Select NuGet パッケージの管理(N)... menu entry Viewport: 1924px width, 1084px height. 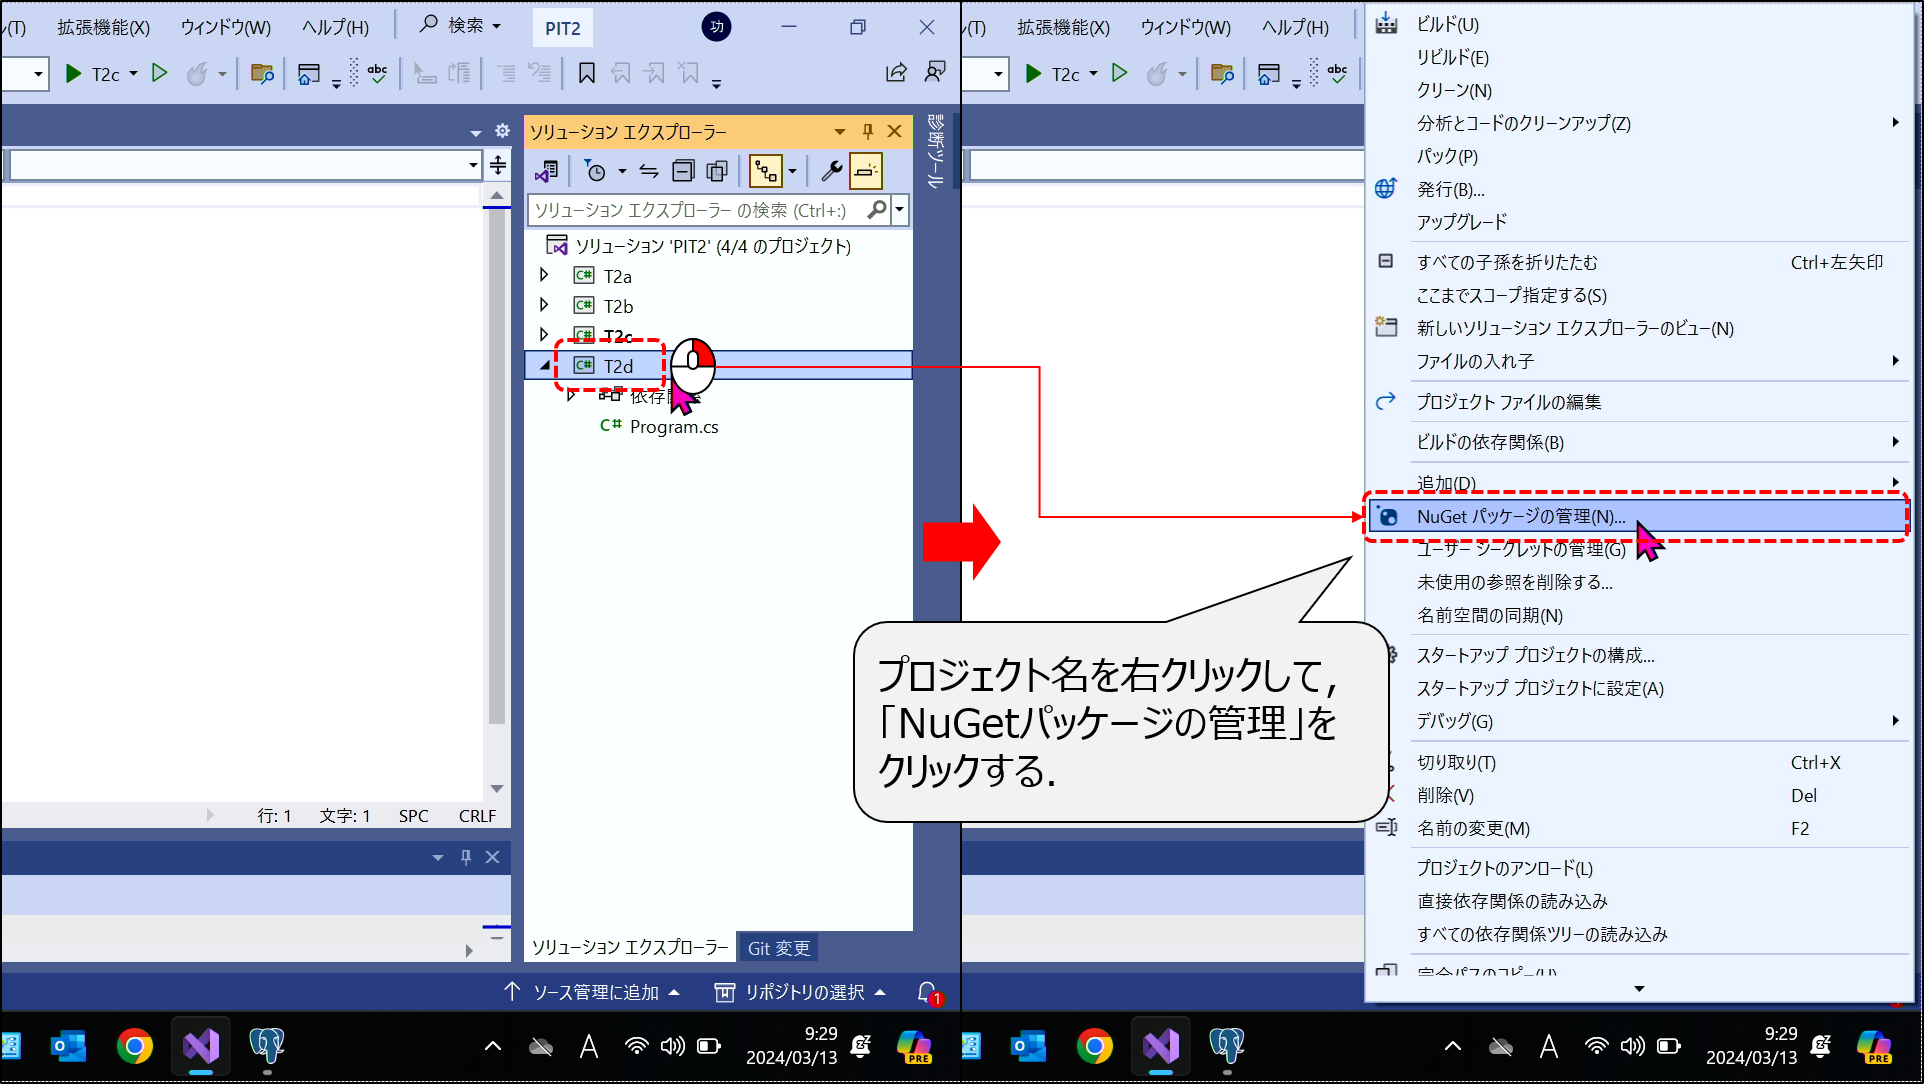(x=1637, y=516)
